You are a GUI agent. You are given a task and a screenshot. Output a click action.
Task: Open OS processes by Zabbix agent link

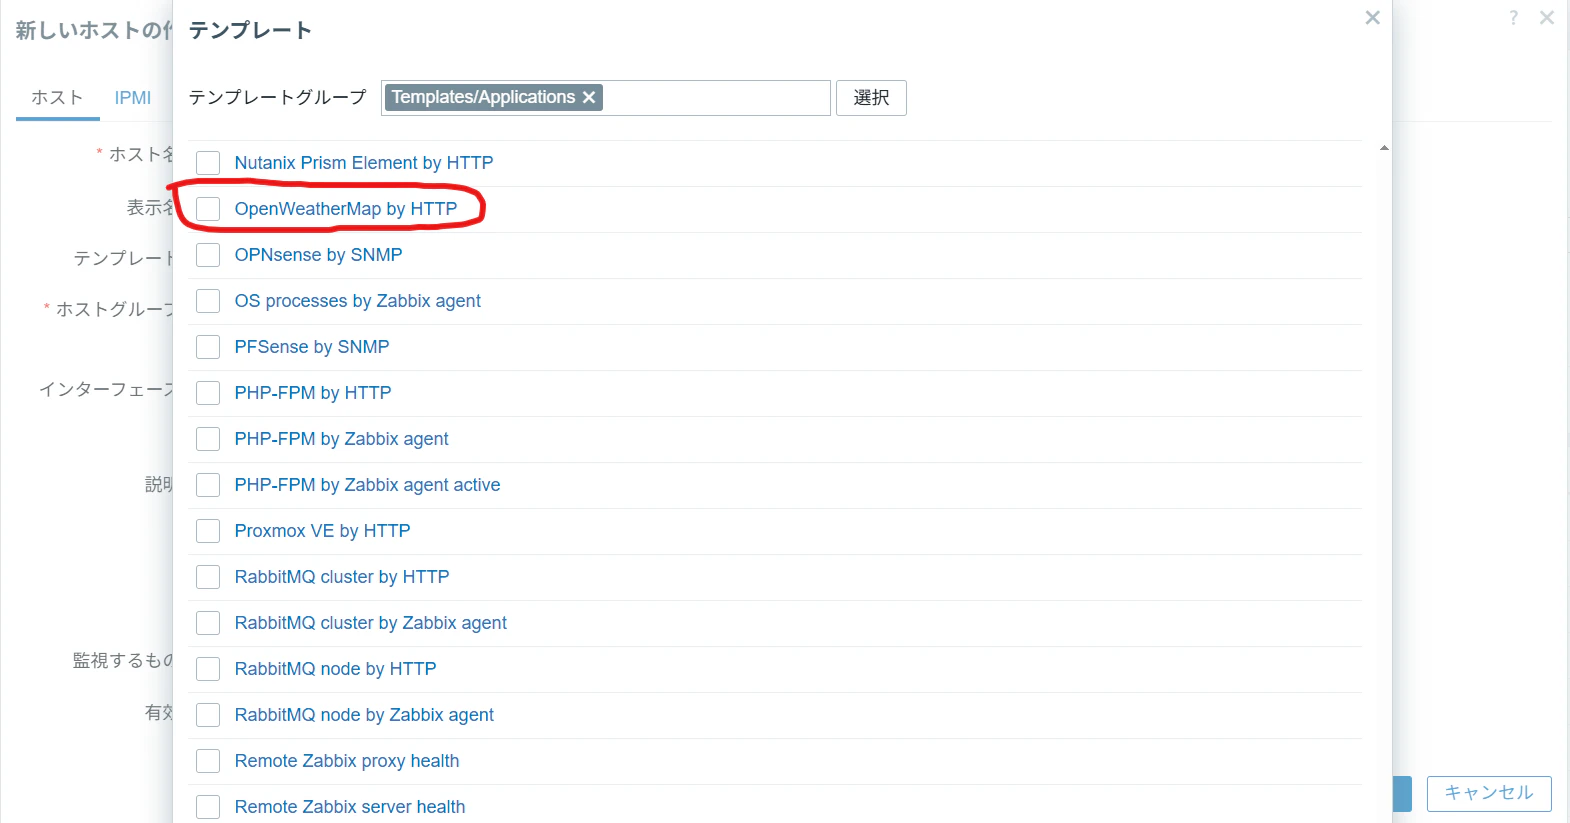point(358,301)
